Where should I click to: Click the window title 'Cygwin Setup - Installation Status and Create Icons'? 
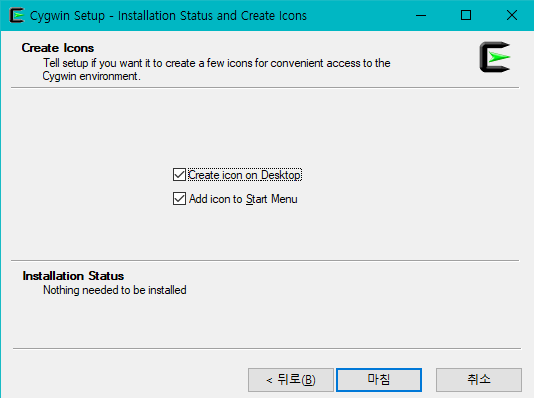168,16
